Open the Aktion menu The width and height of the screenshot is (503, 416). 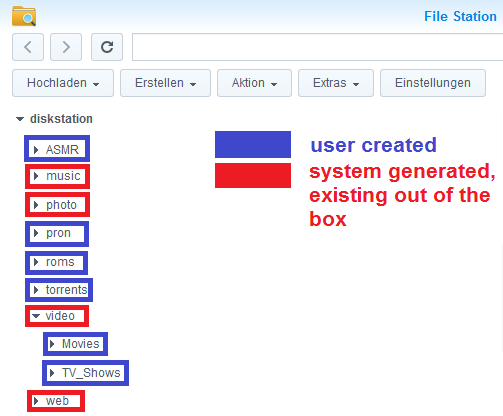click(254, 83)
